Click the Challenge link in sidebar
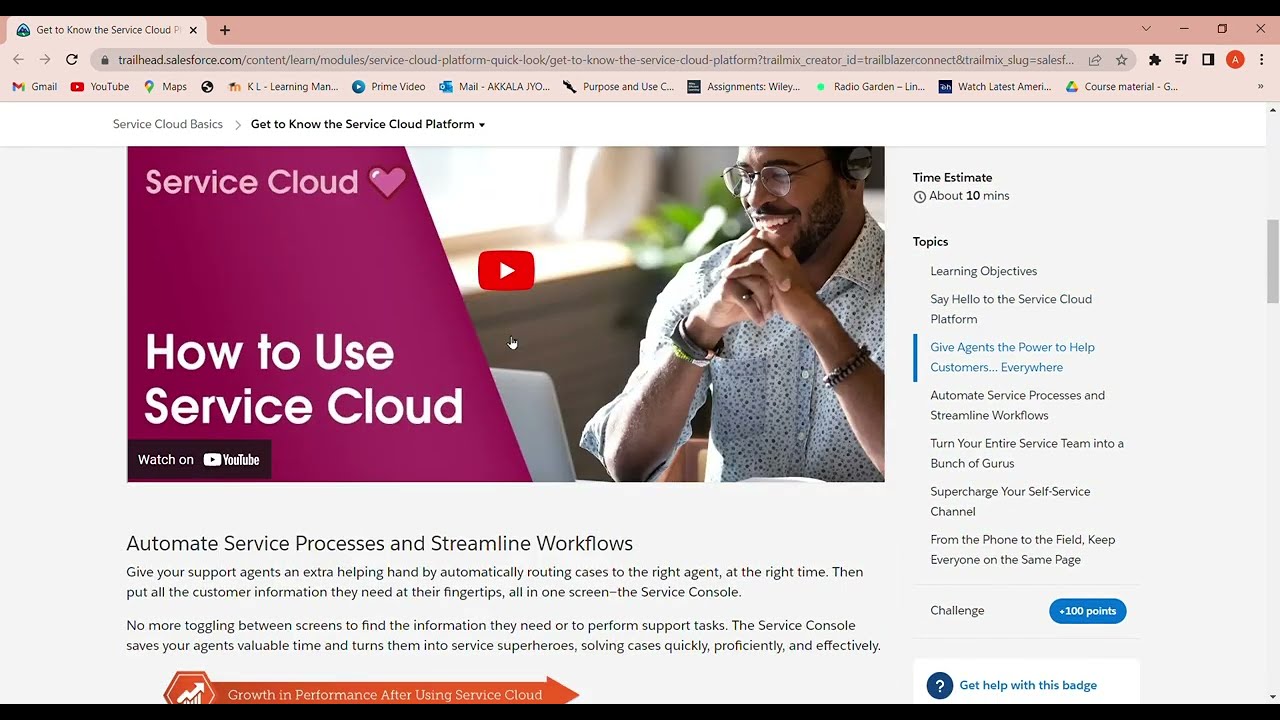Viewport: 1280px width, 720px height. (957, 611)
